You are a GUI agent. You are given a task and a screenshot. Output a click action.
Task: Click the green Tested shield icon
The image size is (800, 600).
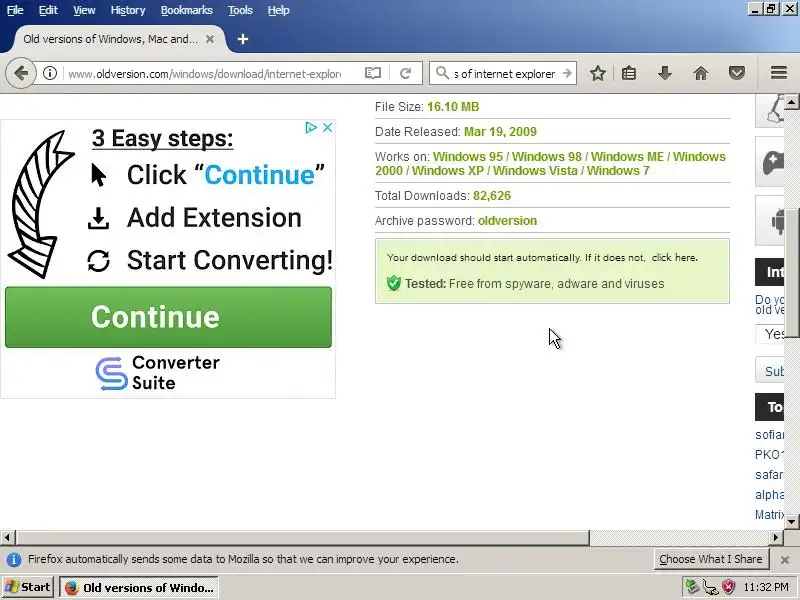pos(393,283)
